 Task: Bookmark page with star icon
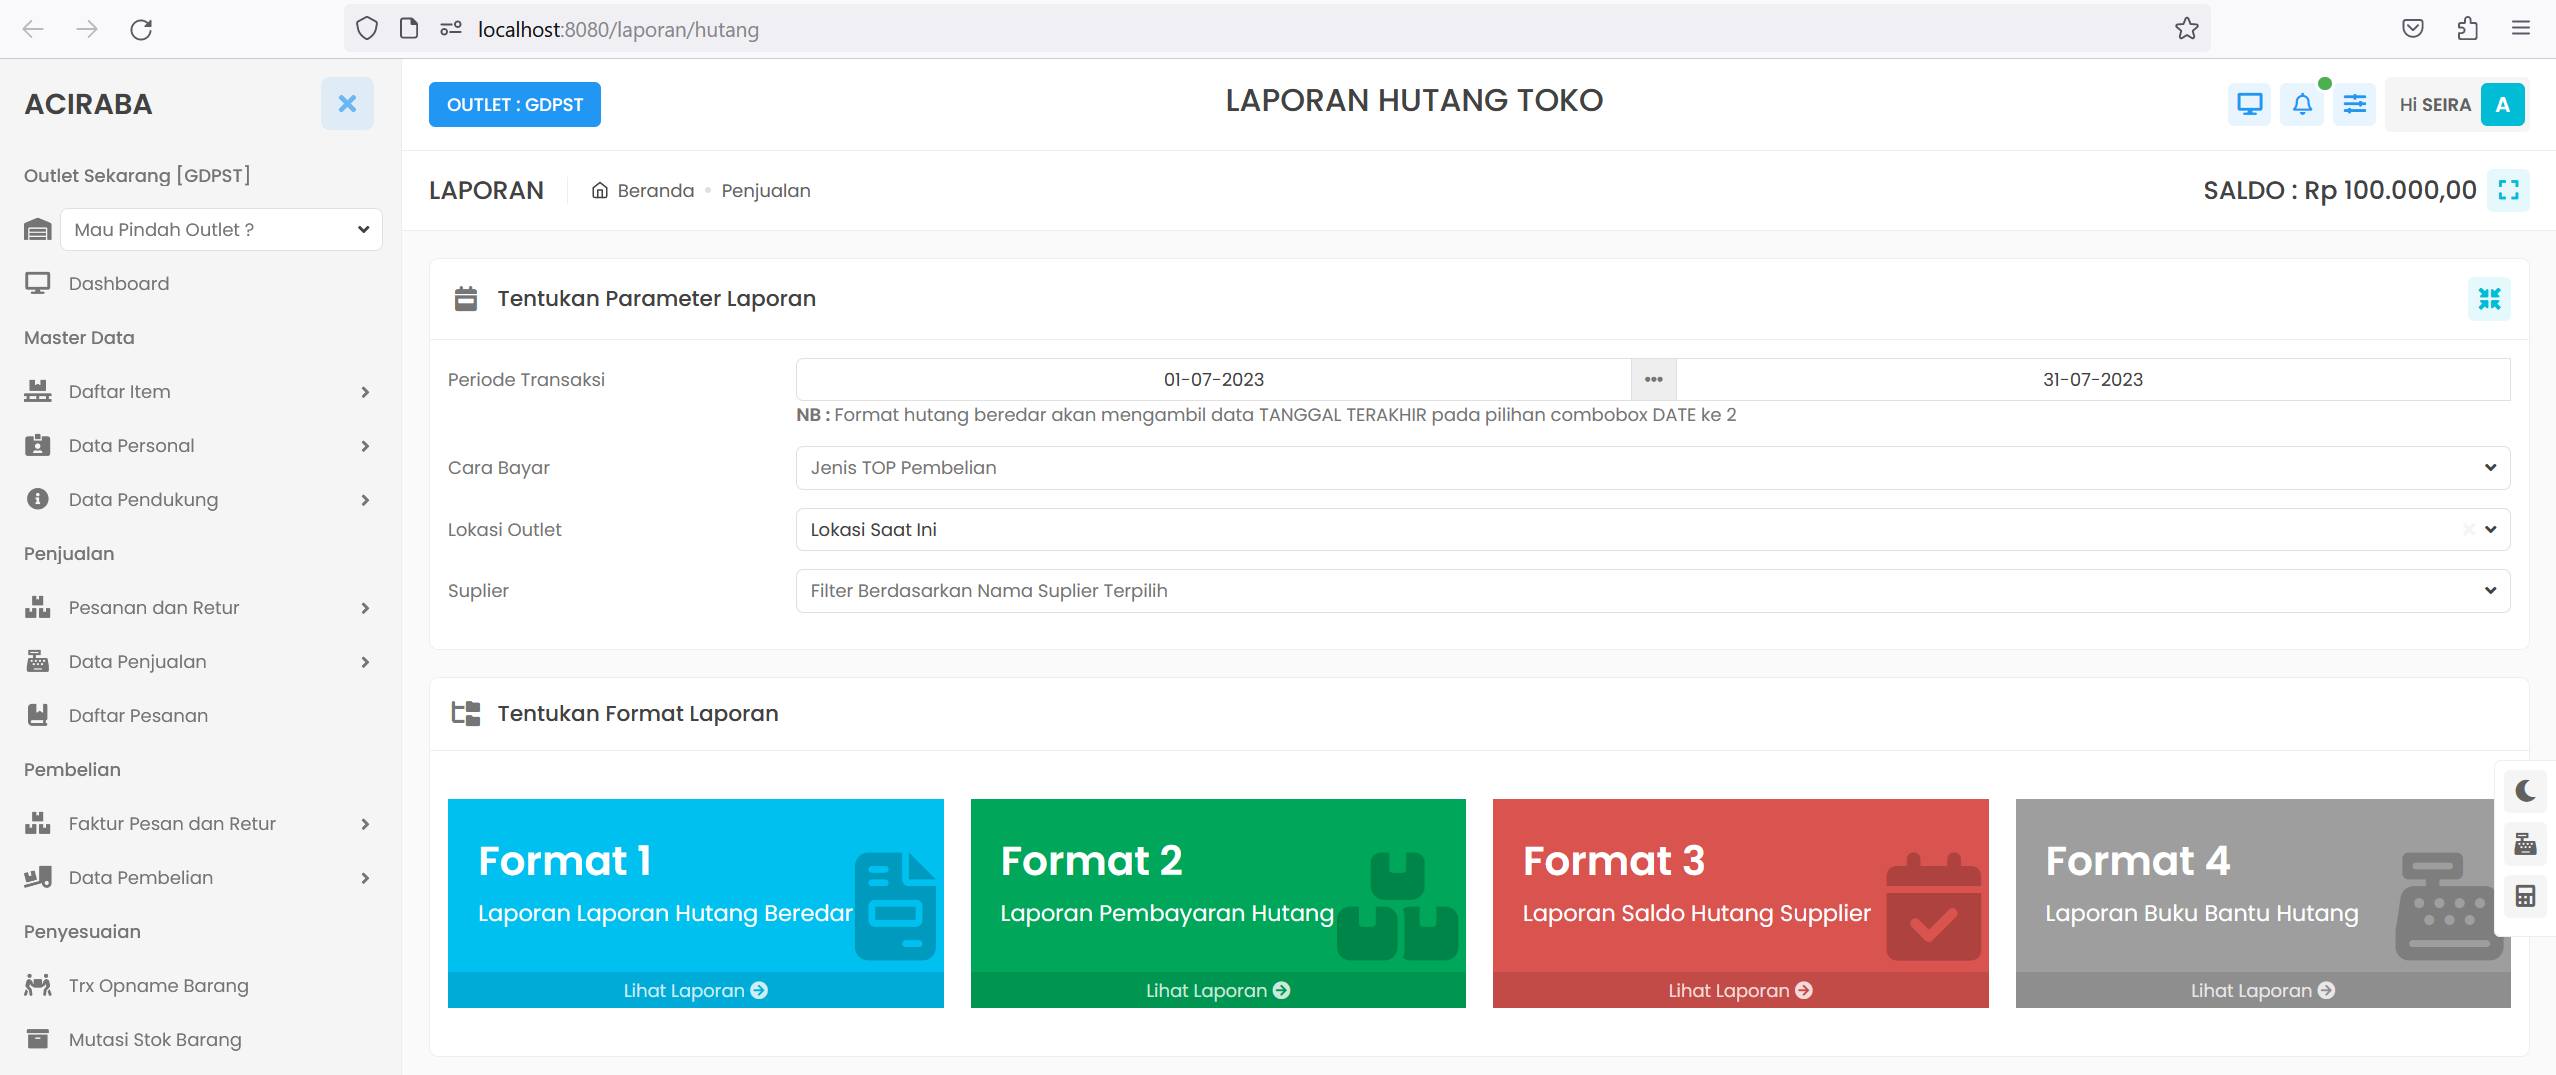pyautogui.click(x=2187, y=29)
